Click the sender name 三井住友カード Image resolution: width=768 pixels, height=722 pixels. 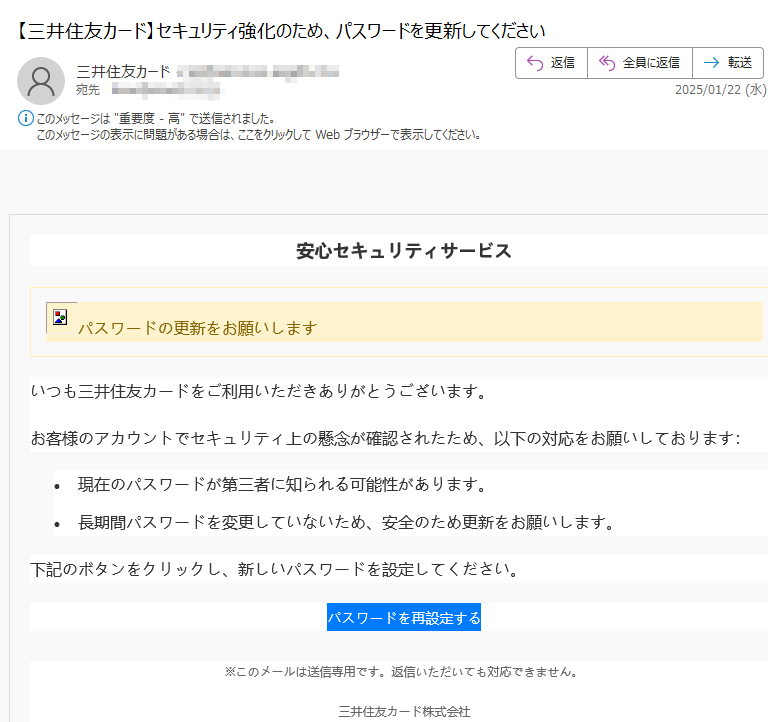(123, 72)
